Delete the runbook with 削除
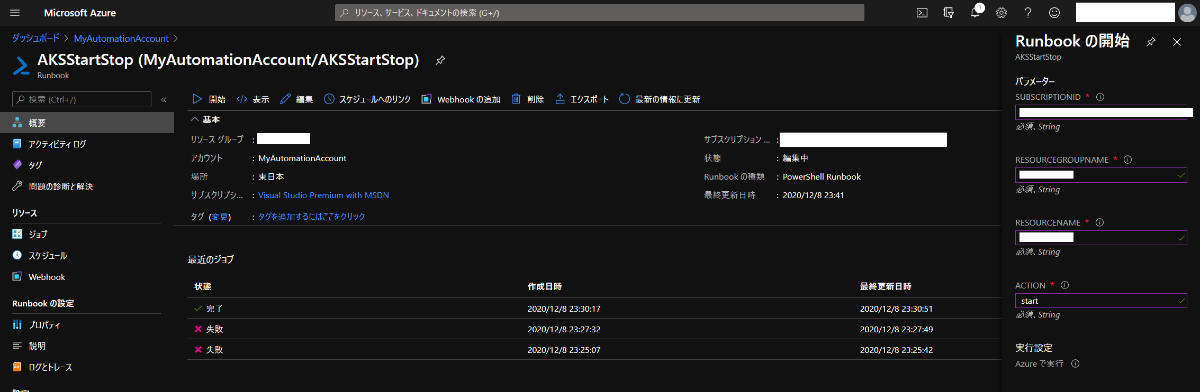This screenshot has width=1200, height=392. click(x=528, y=99)
